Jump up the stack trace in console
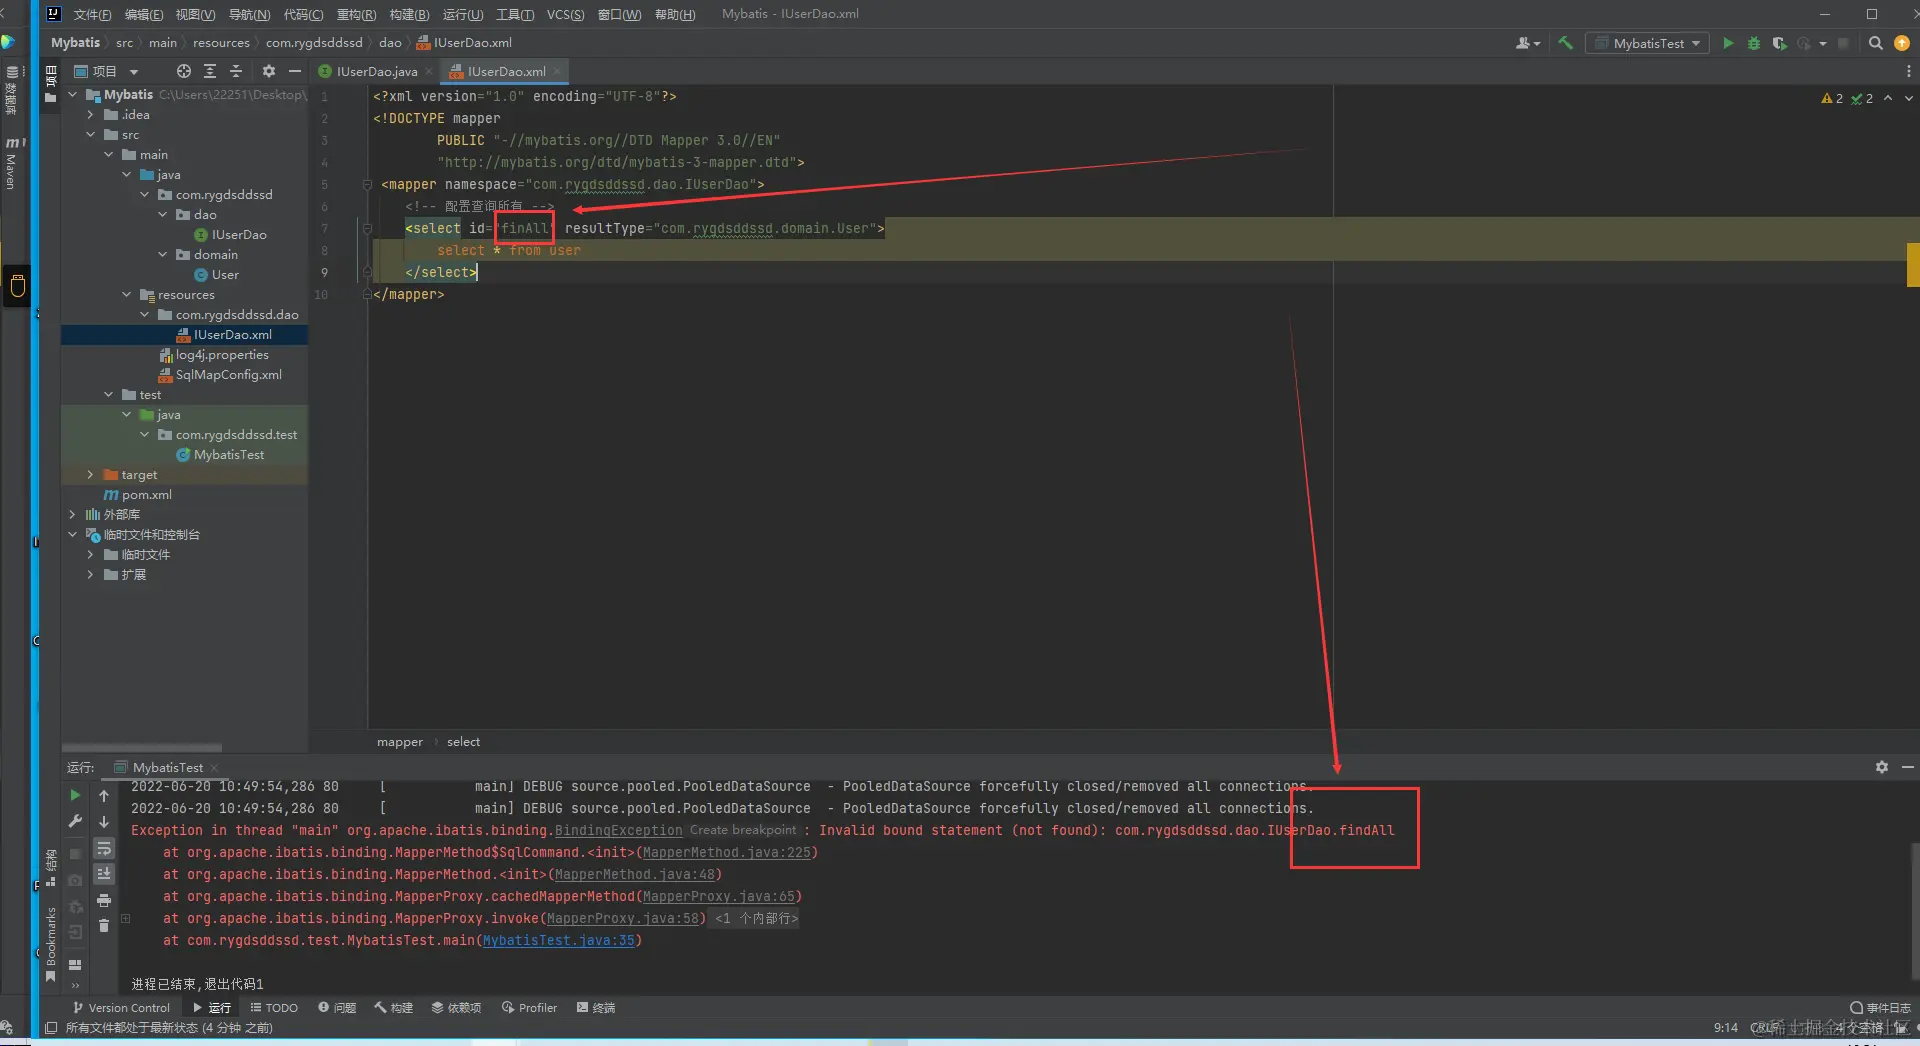The image size is (1920, 1046). 104,795
